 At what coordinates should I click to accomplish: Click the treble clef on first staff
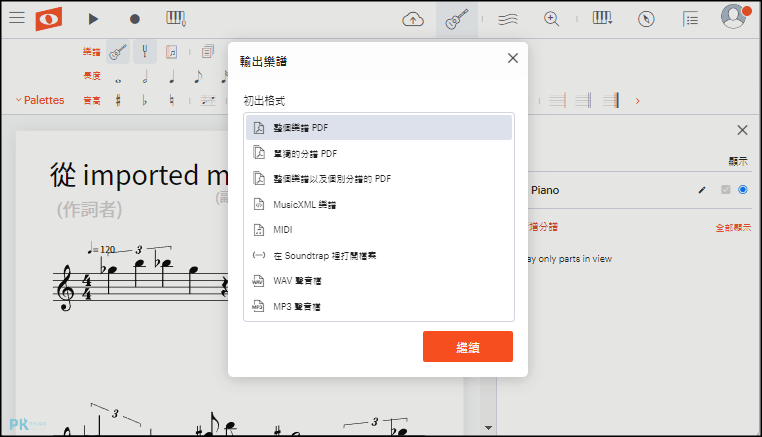65,288
